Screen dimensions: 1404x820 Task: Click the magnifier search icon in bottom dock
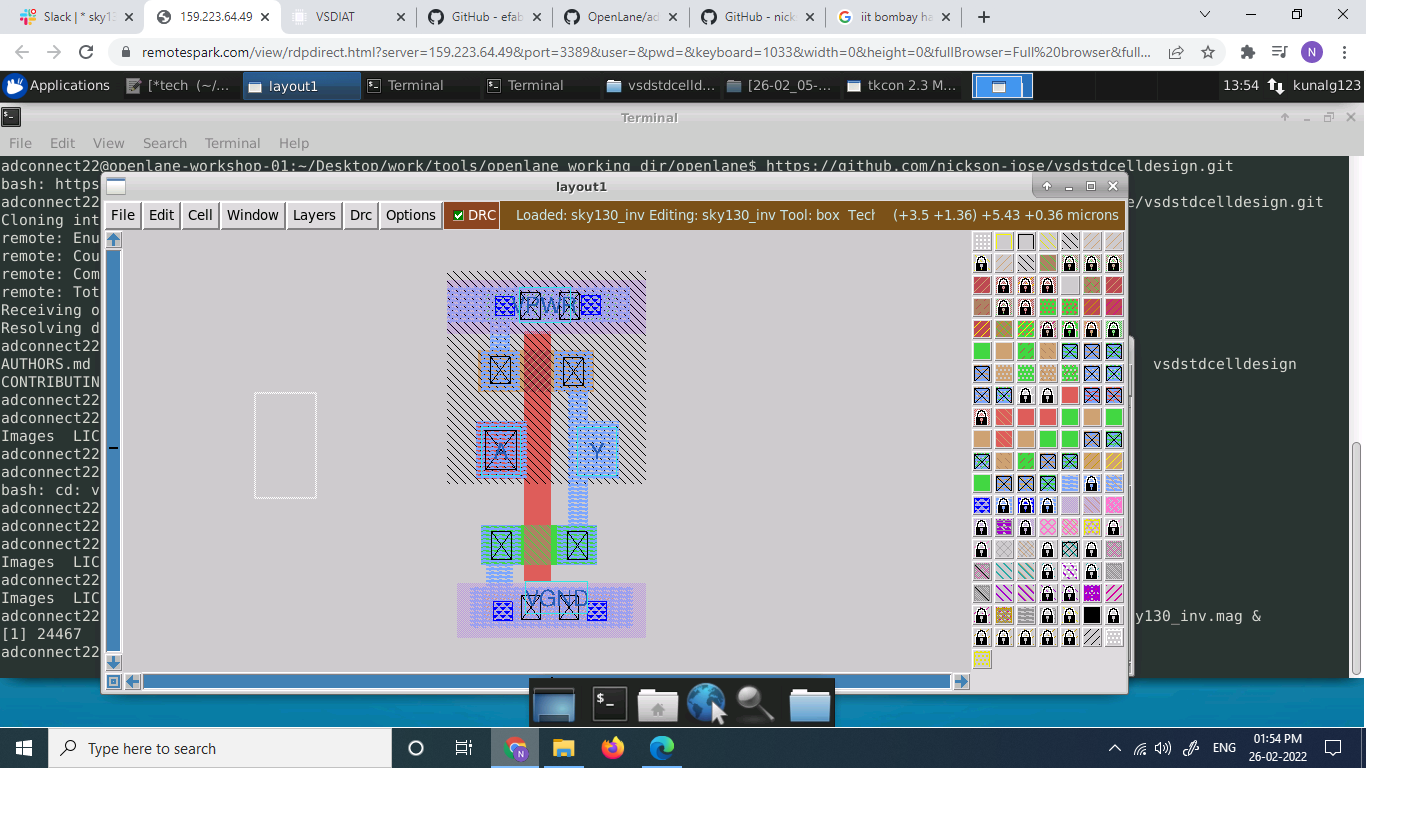click(x=756, y=704)
